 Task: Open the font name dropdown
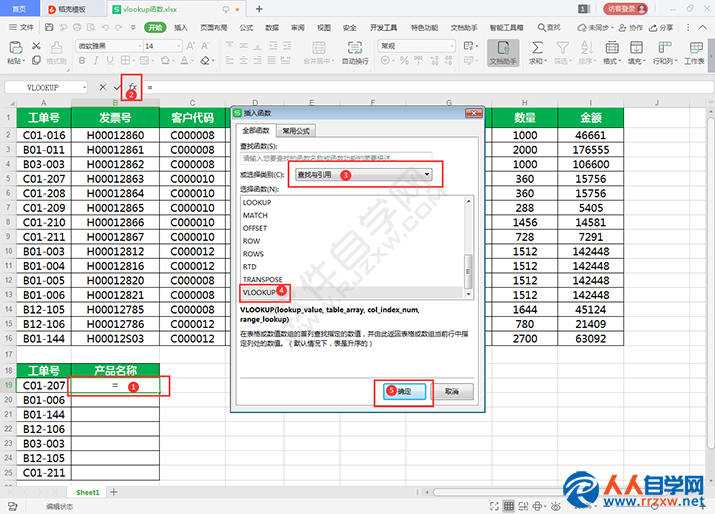point(140,46)
